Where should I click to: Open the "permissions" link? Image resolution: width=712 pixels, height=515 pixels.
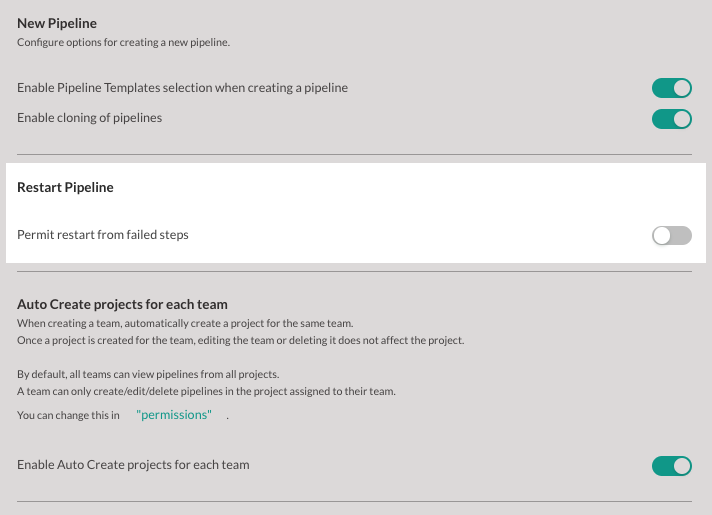(x=174, y=415)
